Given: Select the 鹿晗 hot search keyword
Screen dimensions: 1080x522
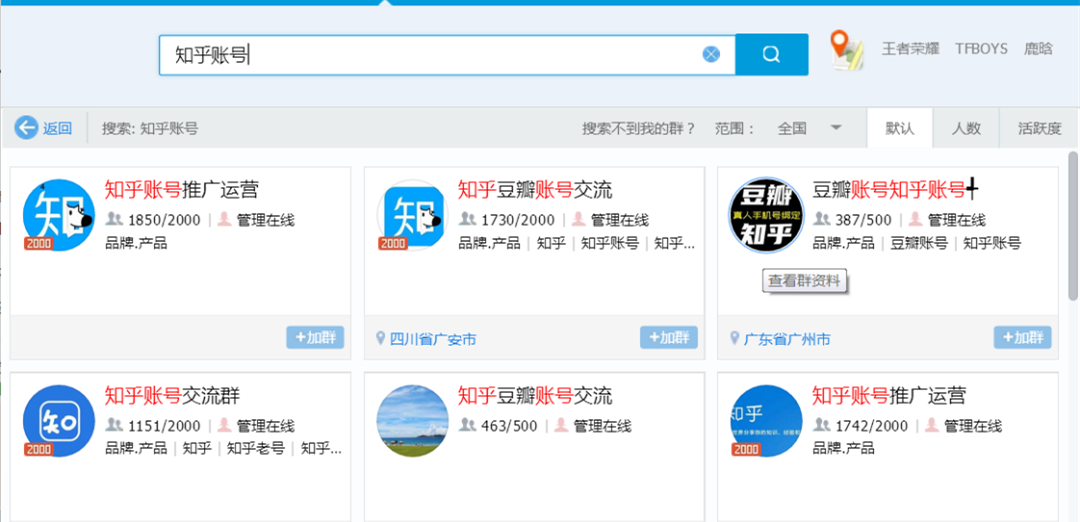Looking at the screenshot, I should coord(1038,49).
